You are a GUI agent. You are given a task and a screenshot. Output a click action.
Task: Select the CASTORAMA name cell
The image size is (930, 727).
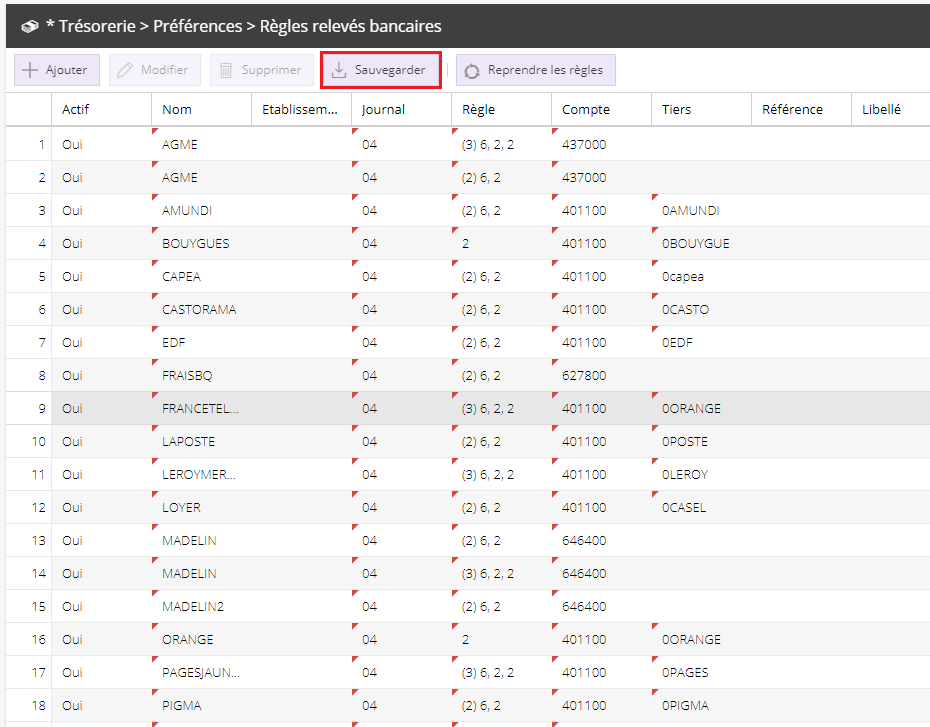pos(202,310)
